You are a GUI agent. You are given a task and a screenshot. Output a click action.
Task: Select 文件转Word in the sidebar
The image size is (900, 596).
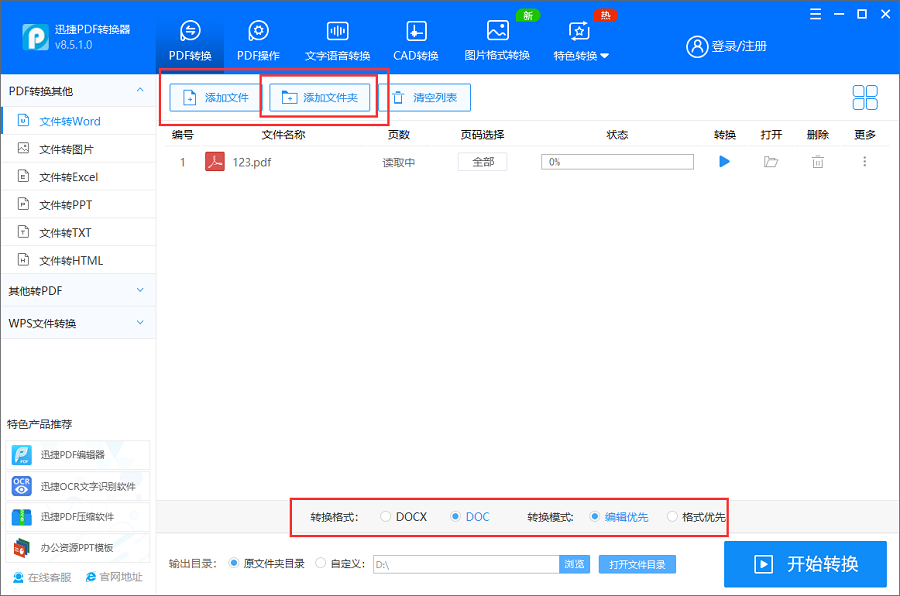[79, 121]
